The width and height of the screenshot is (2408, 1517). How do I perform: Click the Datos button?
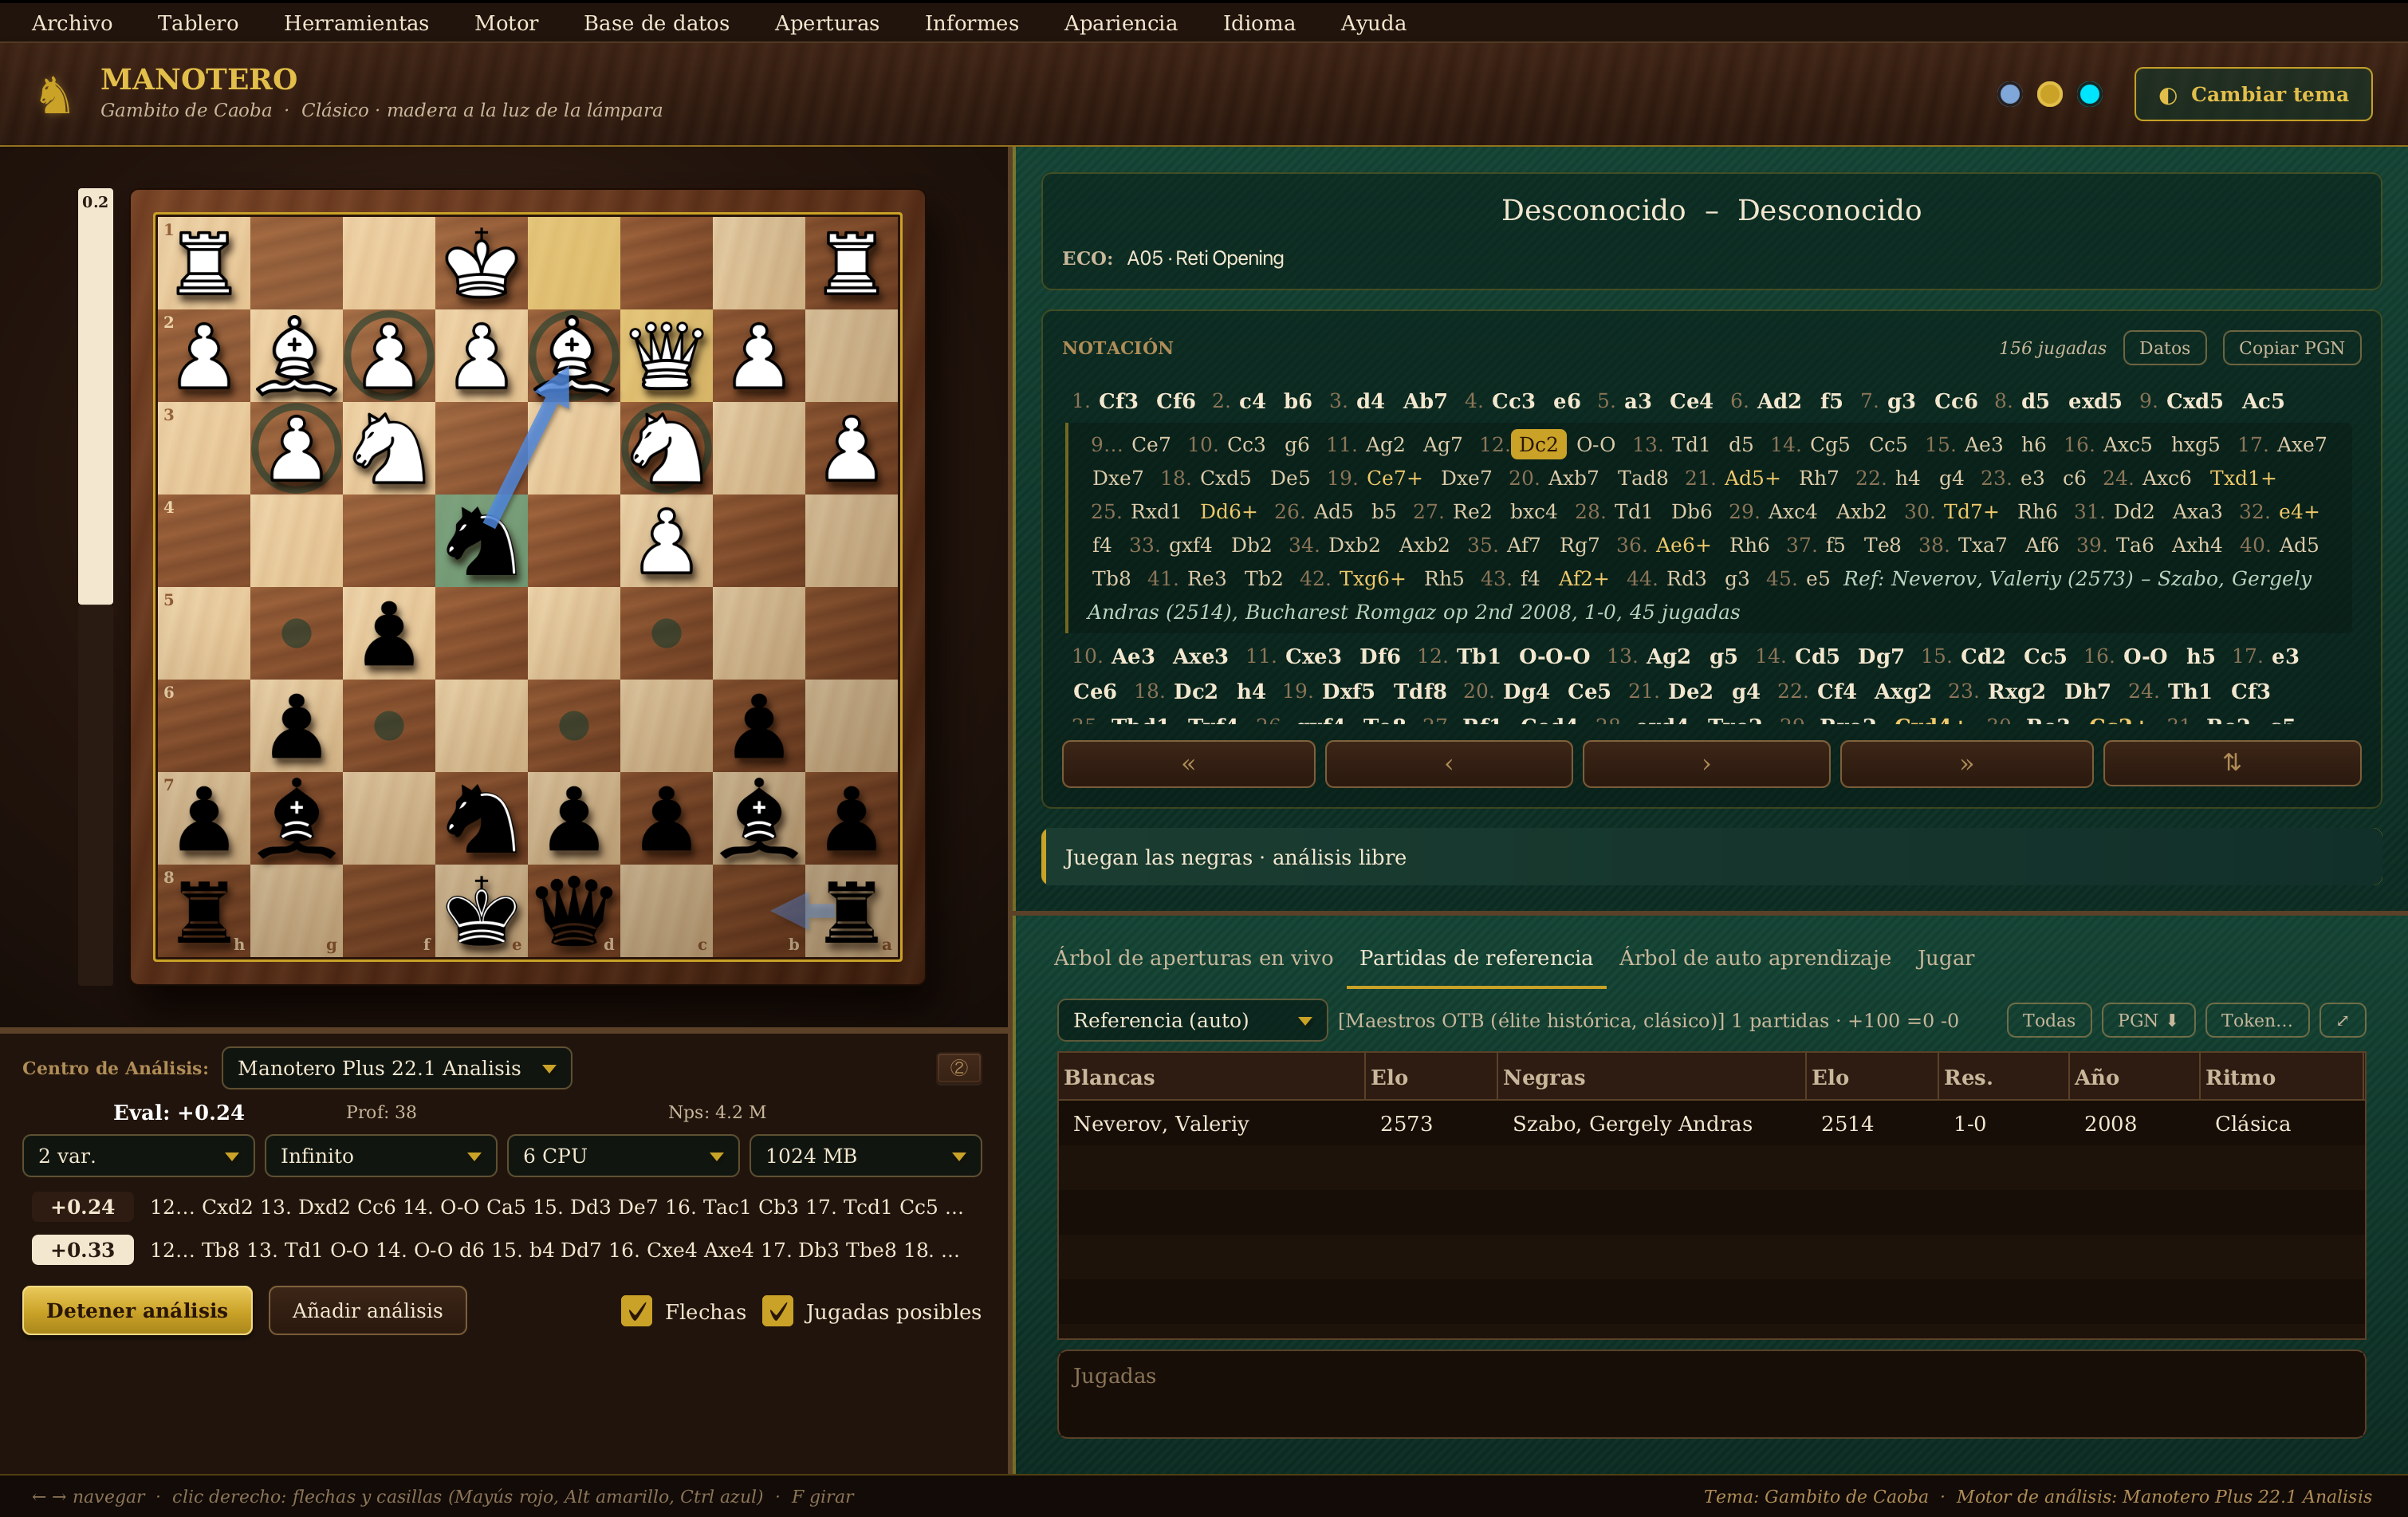(x=2164, y=348)
